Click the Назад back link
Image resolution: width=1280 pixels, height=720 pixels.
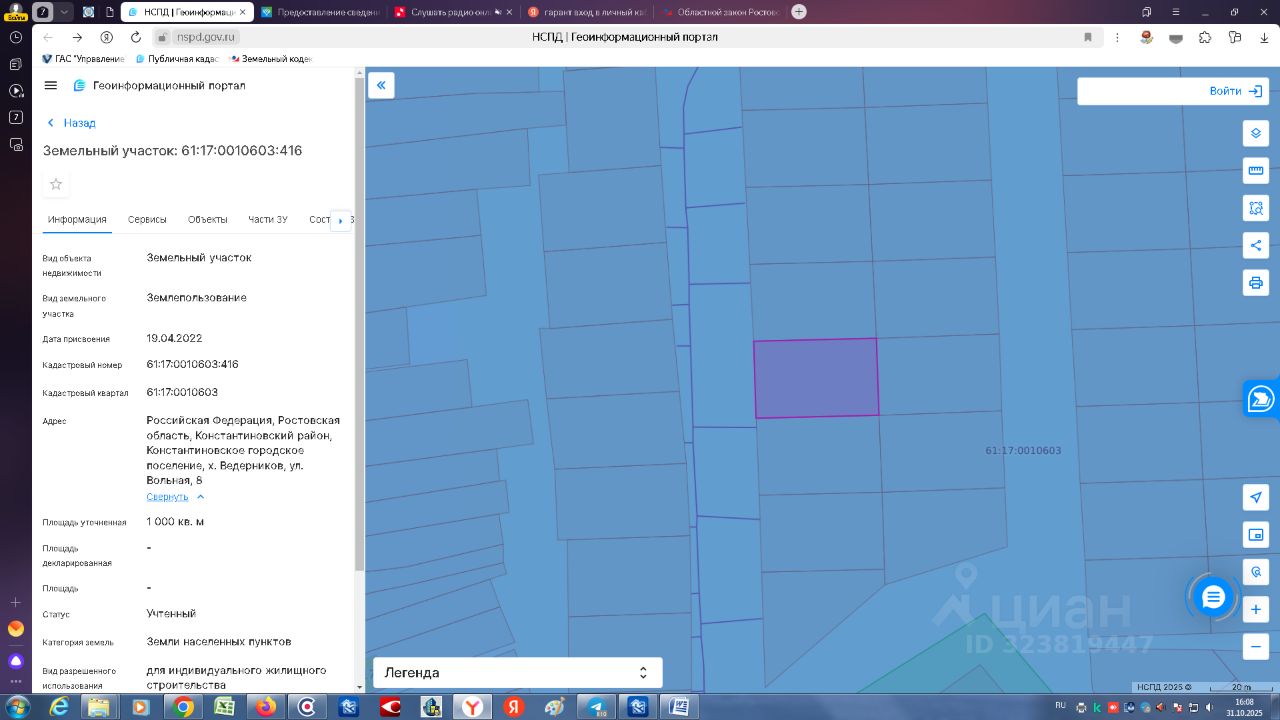(x=72, y=123)
